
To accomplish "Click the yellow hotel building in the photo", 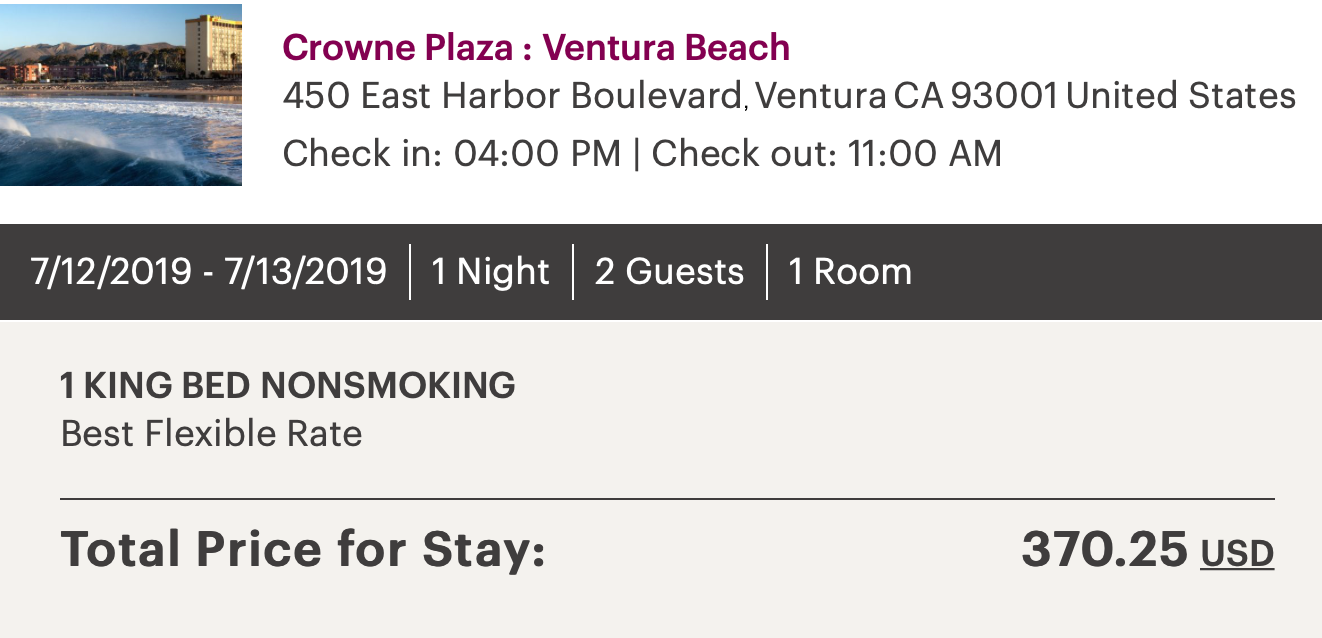I will pyautogui.click(x=211, y=45).
